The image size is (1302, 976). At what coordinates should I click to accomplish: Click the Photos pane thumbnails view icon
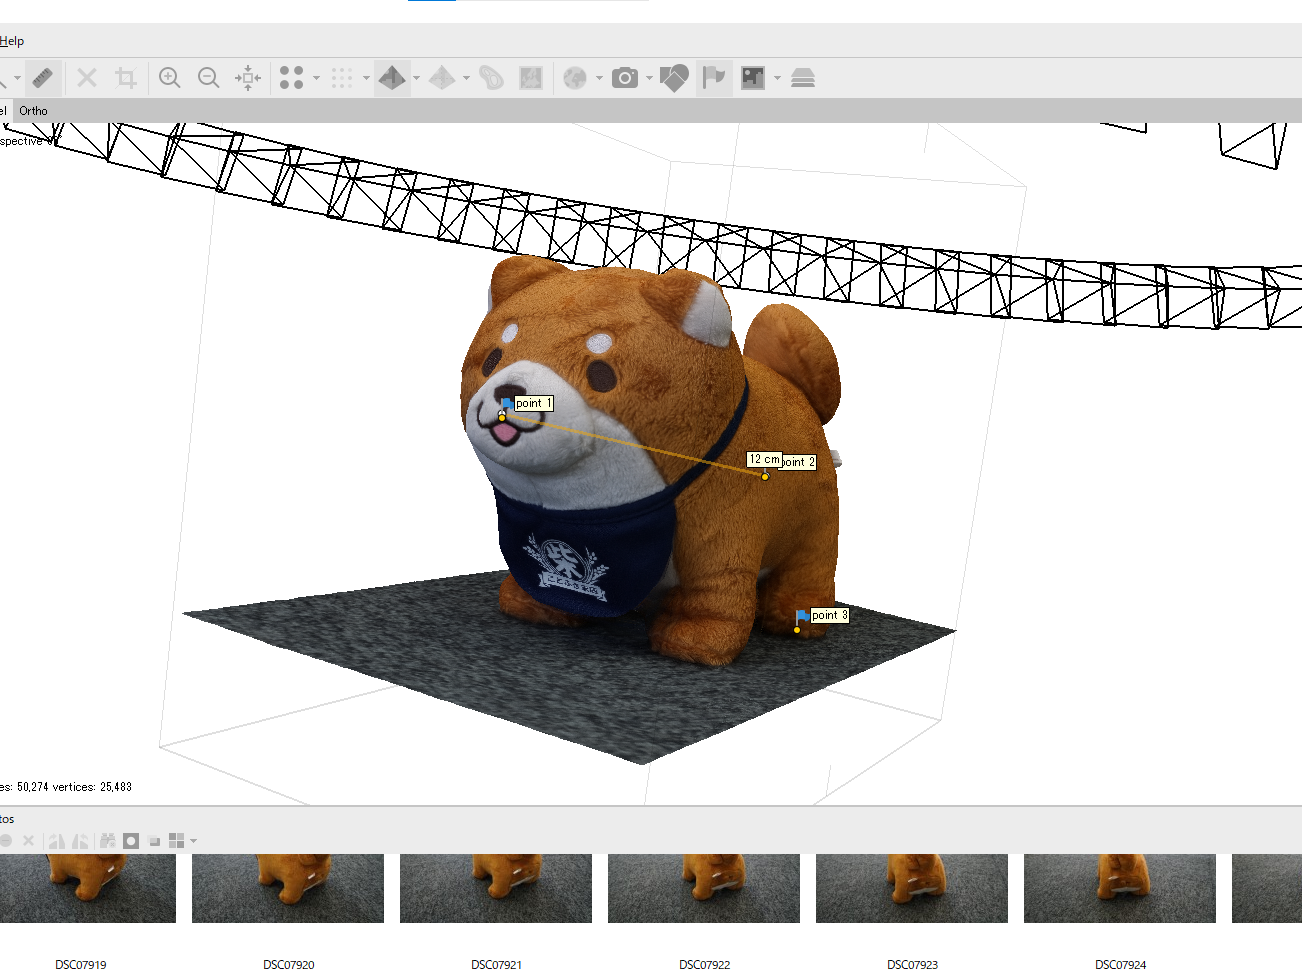coord(177,841)
